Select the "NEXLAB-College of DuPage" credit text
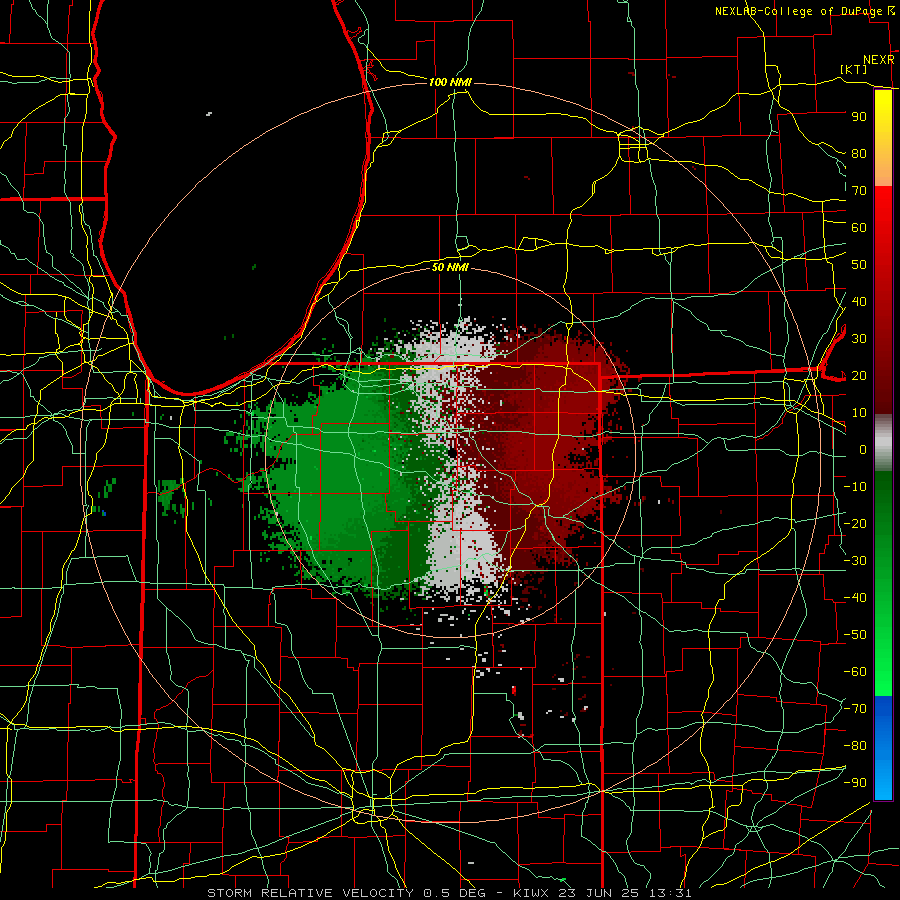Image resolution: width=900 pixels, height=900 pixels. coord(798,11)
